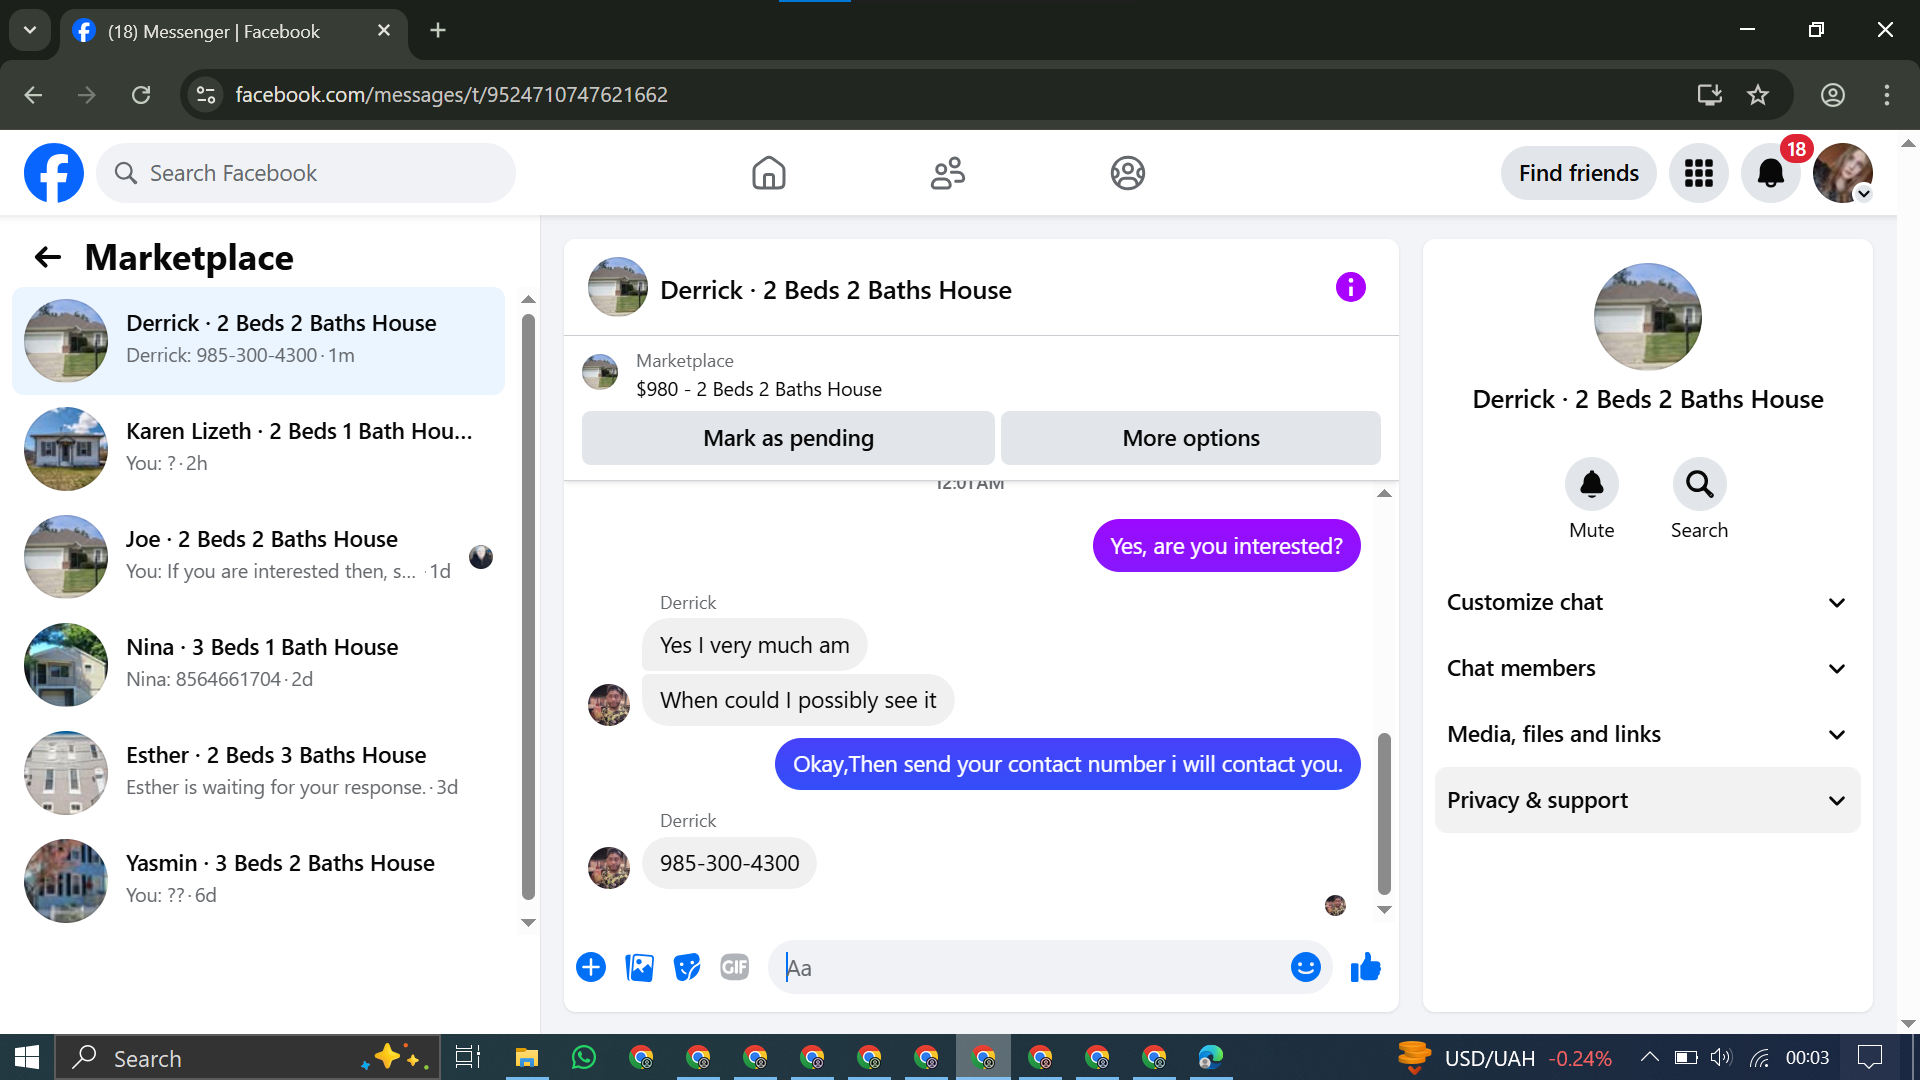Image resolution: width=1920 pixels, height=1080 pixels.
Task: Mute this chat with the bell icon
Action: pos(1591,484)
